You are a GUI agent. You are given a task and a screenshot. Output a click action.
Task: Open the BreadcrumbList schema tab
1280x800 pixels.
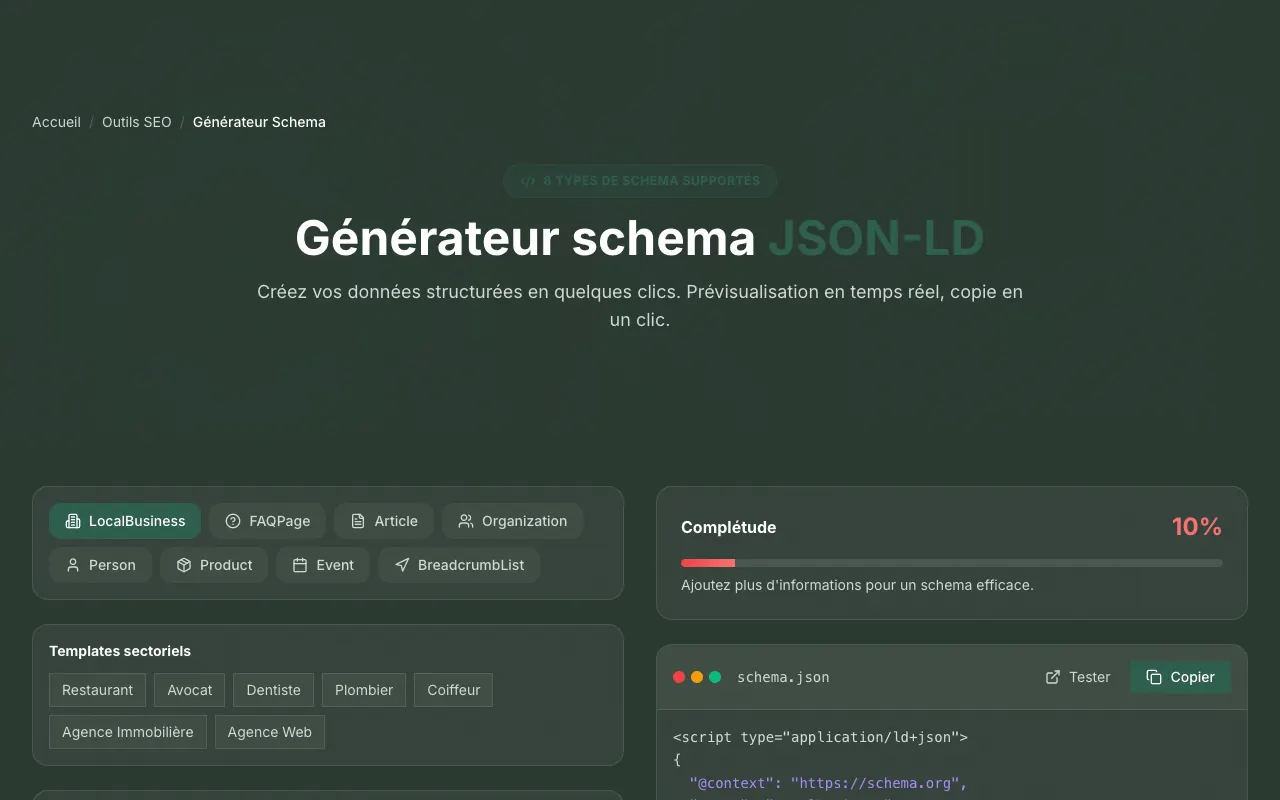click(459, 565)
